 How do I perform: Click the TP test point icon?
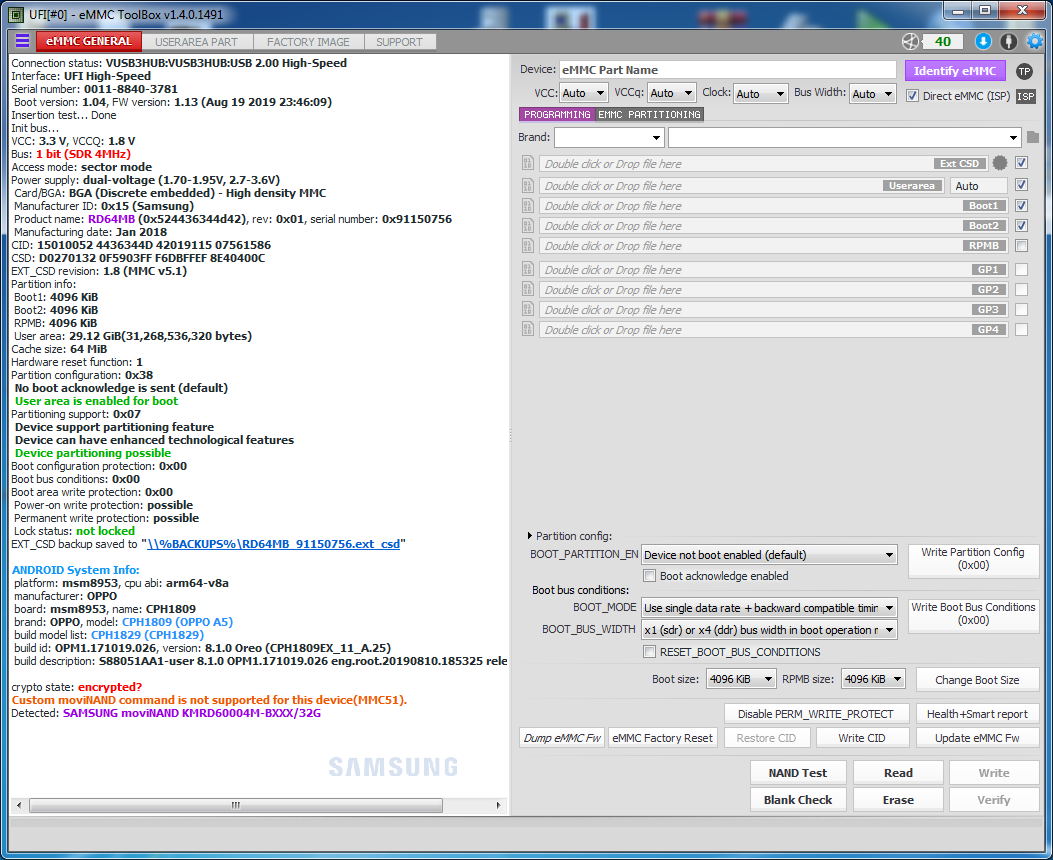point(1023,71)
